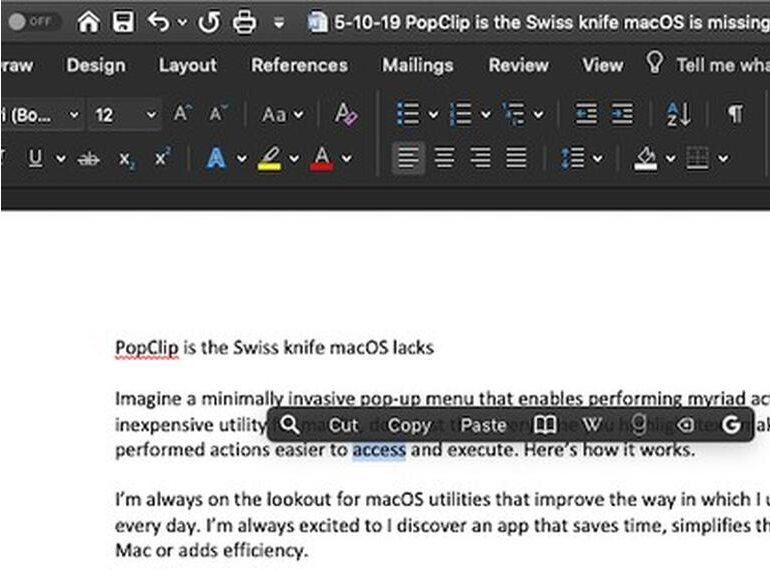Open bullet library dropdown arrow
The height and width of the screenshot is (570, 770).
tap(433, 115)
